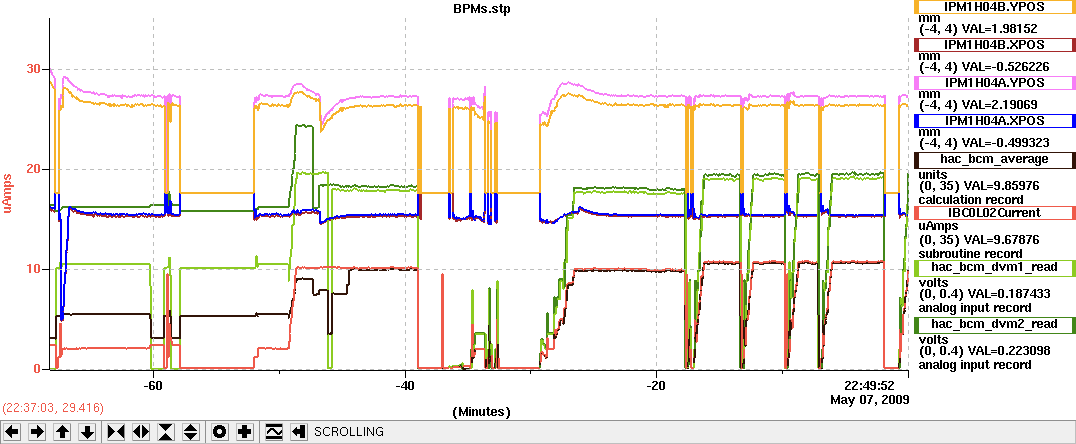Click the May 07, 2009 date label
This screenshot has height=444, width=1076.
point(869,399)
